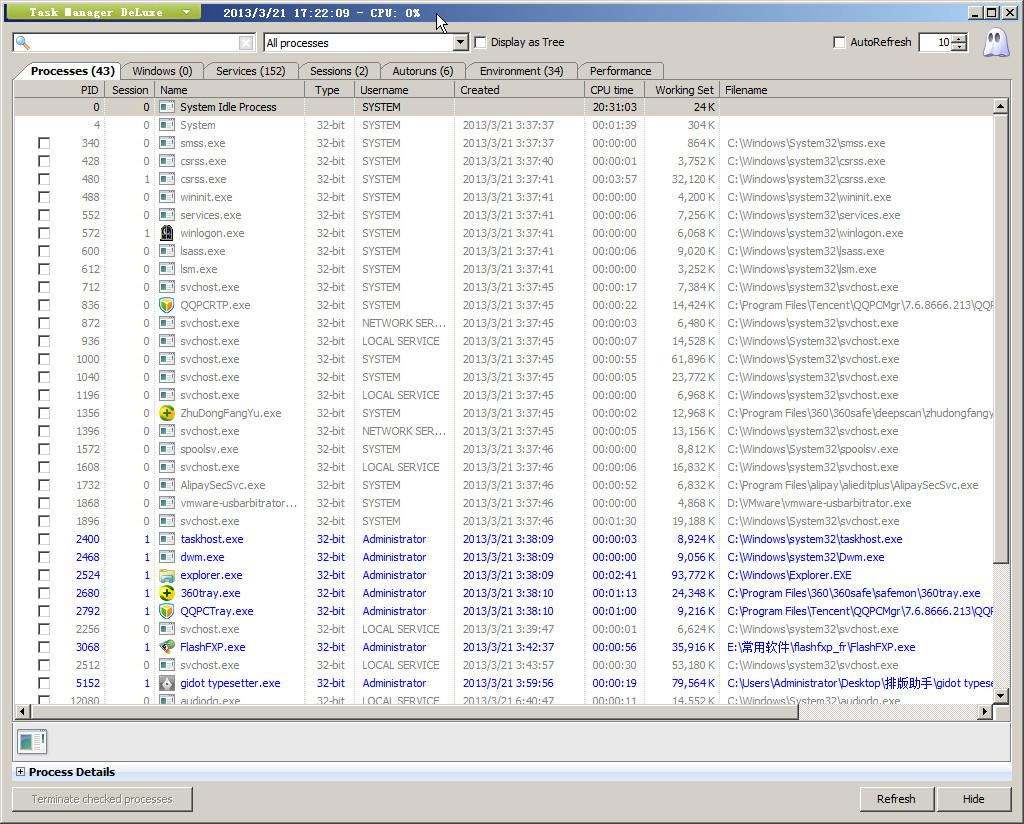Click the lsass.exe process icon
The height and width of the screenshot is (824, 1024).
[x=167, y=251]
